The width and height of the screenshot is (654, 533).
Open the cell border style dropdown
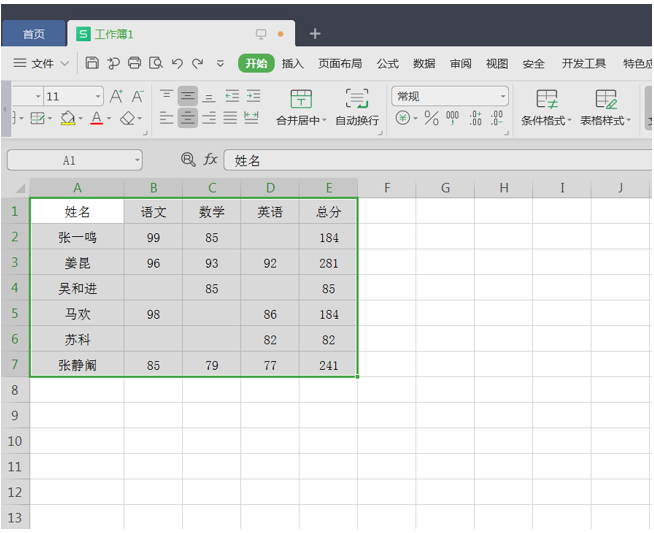click(50, 118)
